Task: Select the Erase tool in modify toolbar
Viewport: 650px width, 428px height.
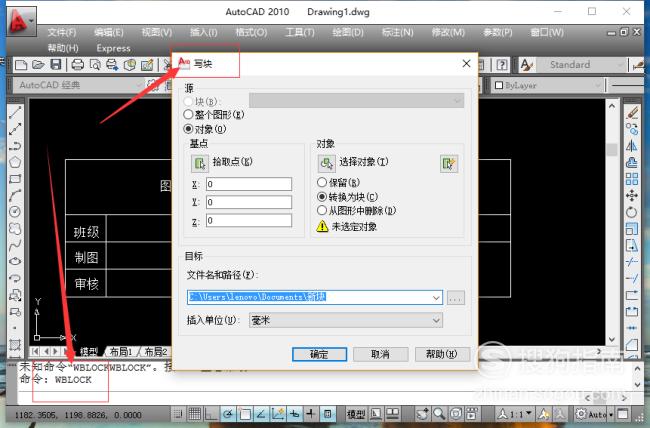Action: point(632,113)
